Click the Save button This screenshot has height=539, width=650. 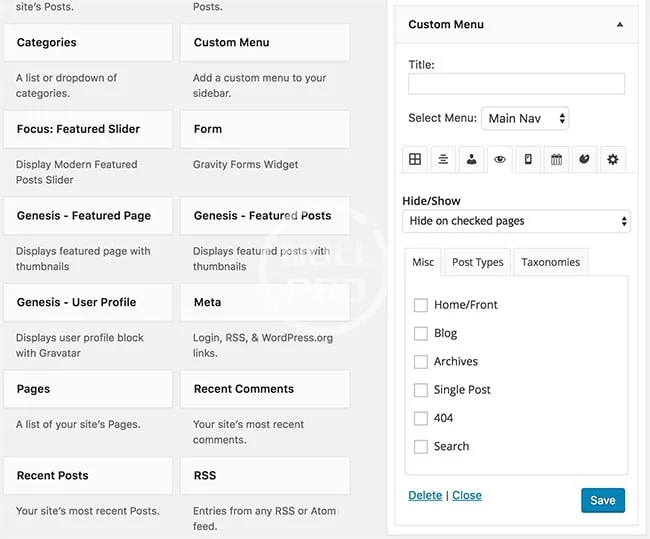(602, 500)
